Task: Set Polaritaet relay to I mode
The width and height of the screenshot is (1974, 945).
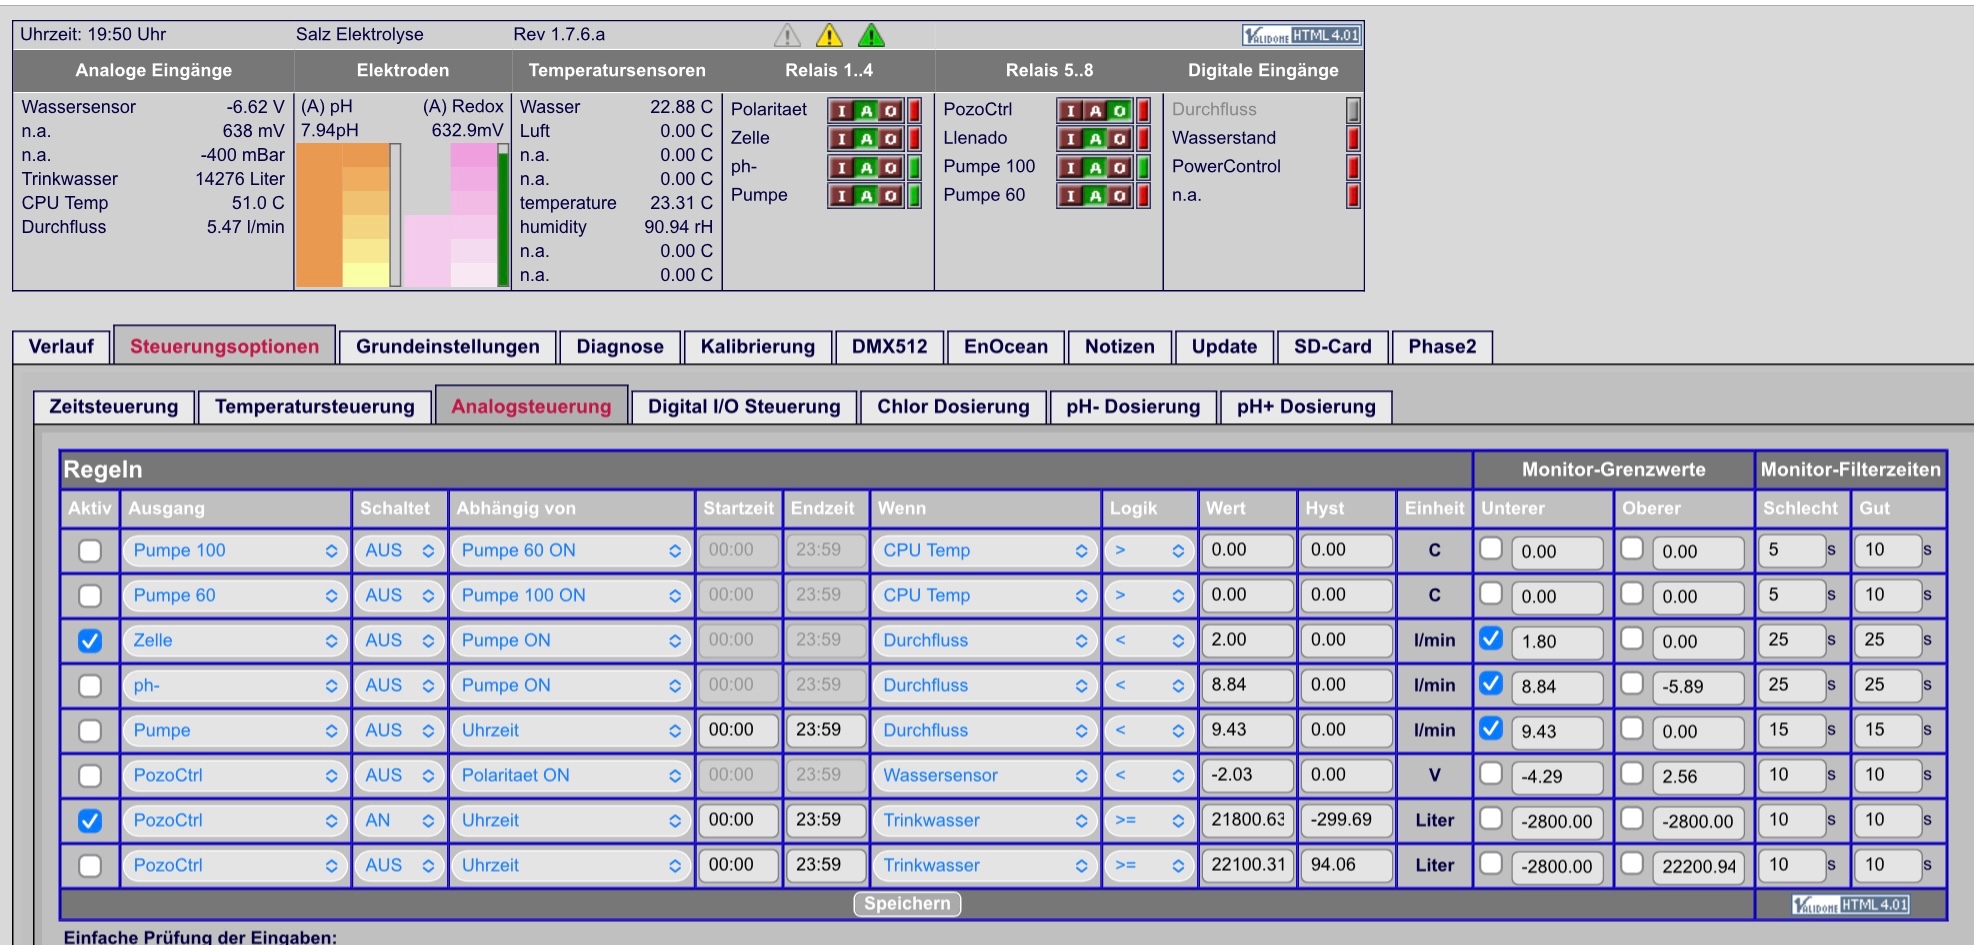Action: click(841, 110)
